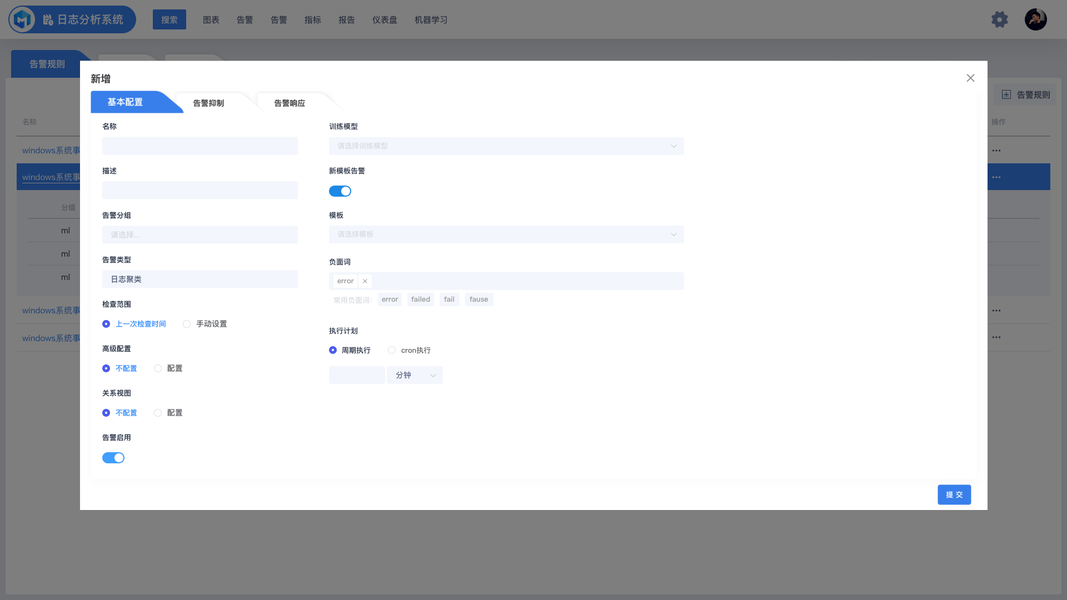Open the 报告 menu in the top navigation
Viewport: 1067px width, 600px height.
346,20
